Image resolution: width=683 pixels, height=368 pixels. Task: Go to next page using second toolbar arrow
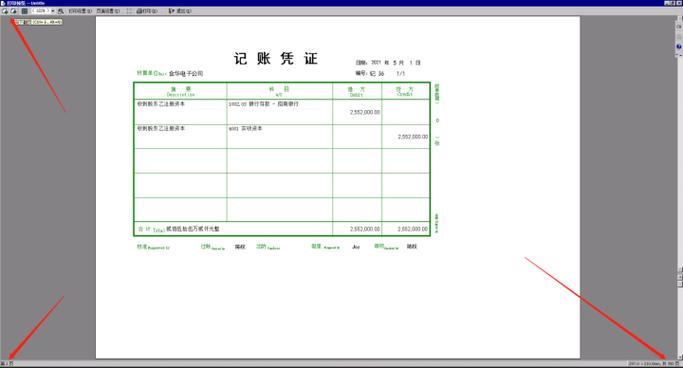coord(14,11)
